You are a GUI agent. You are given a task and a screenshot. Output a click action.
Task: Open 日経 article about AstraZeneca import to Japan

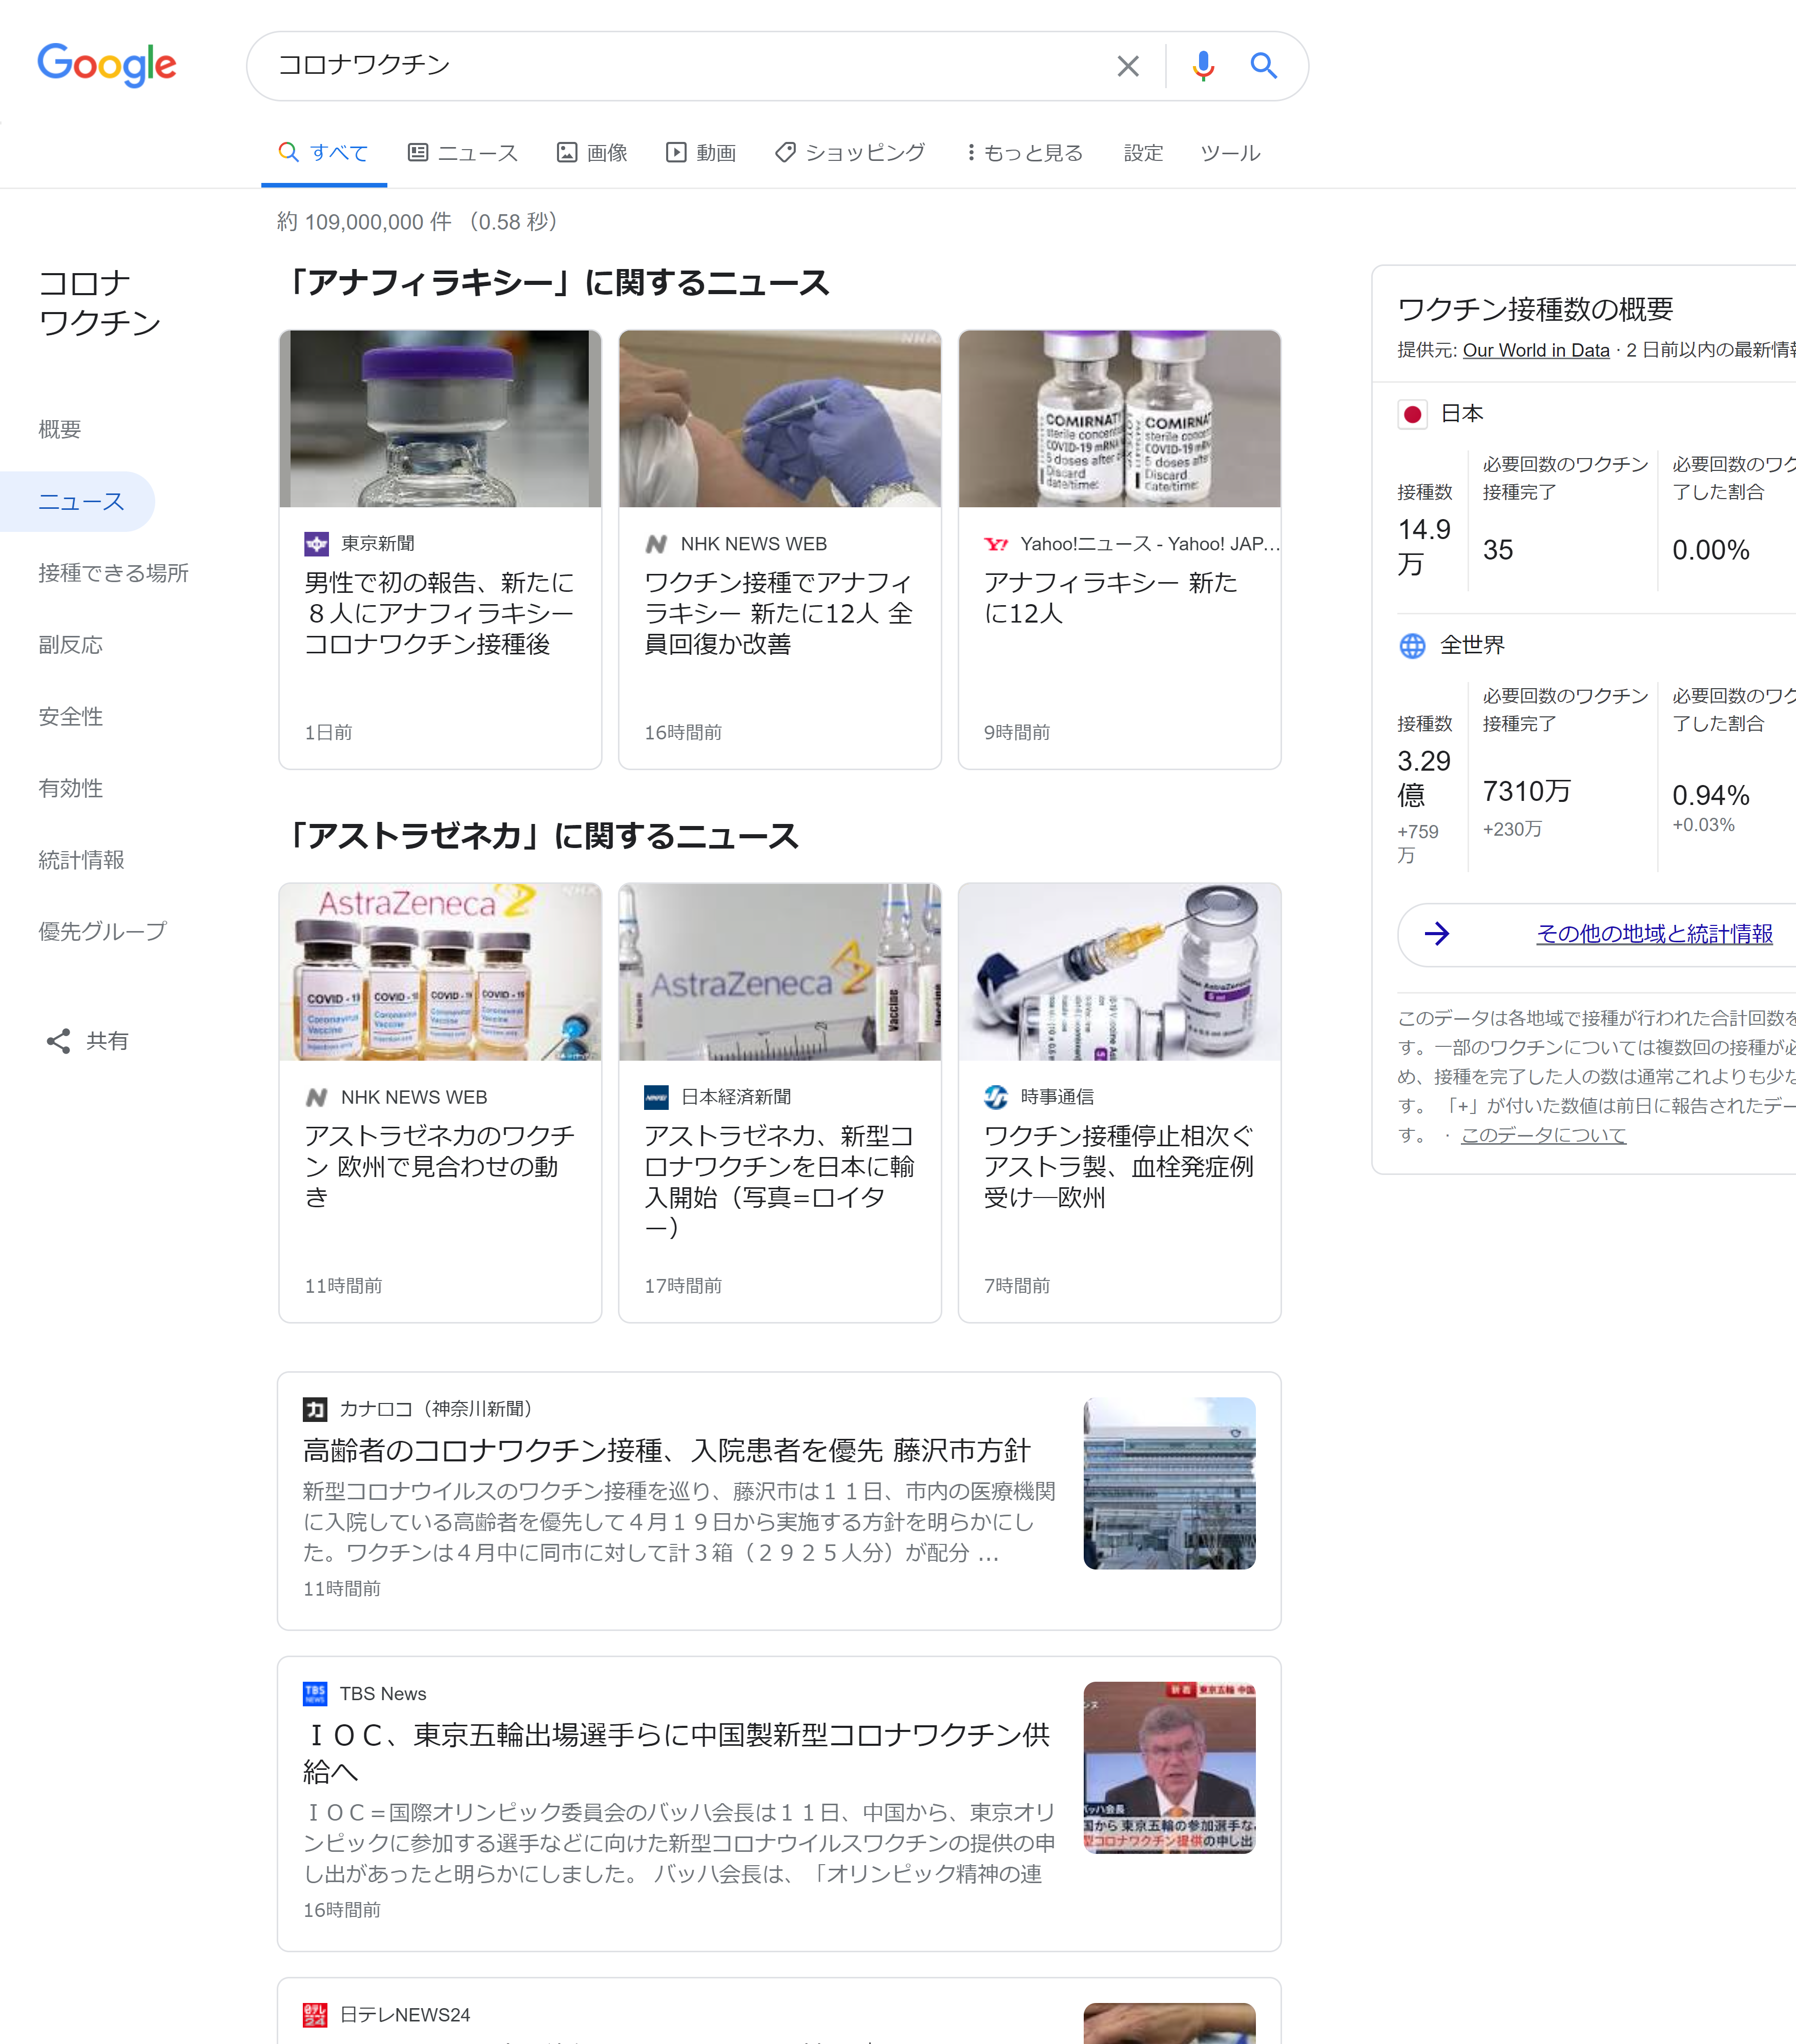click(x=778, y=1181)
